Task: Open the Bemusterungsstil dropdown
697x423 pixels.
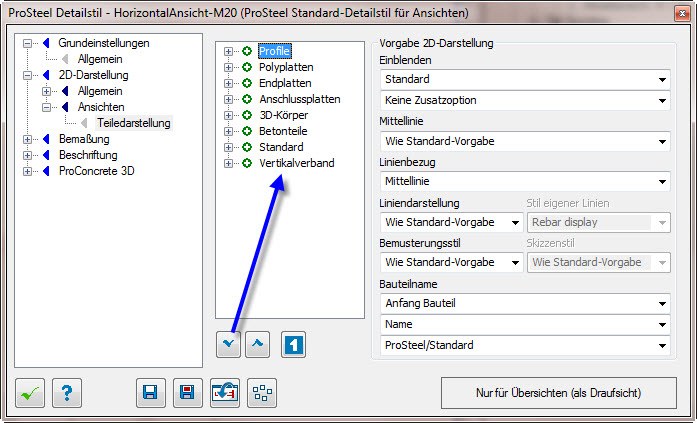Action: pyautogui.click(x=451, y=262)
